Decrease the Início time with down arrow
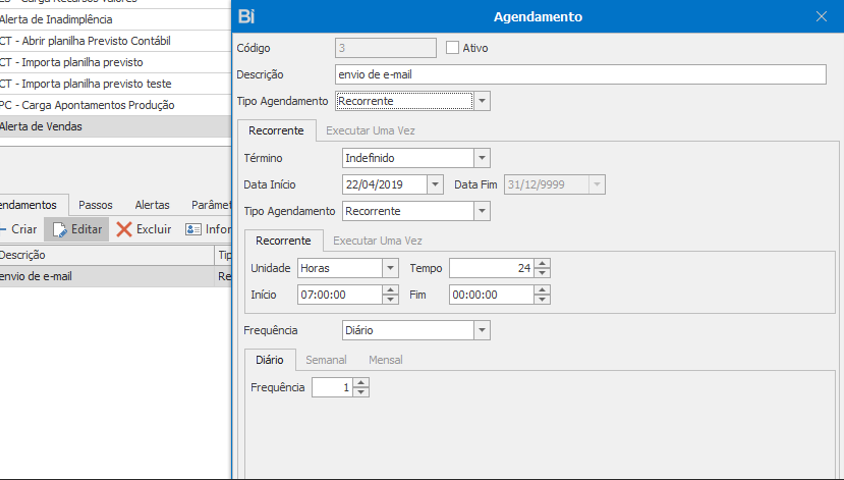 click(390, 299)
